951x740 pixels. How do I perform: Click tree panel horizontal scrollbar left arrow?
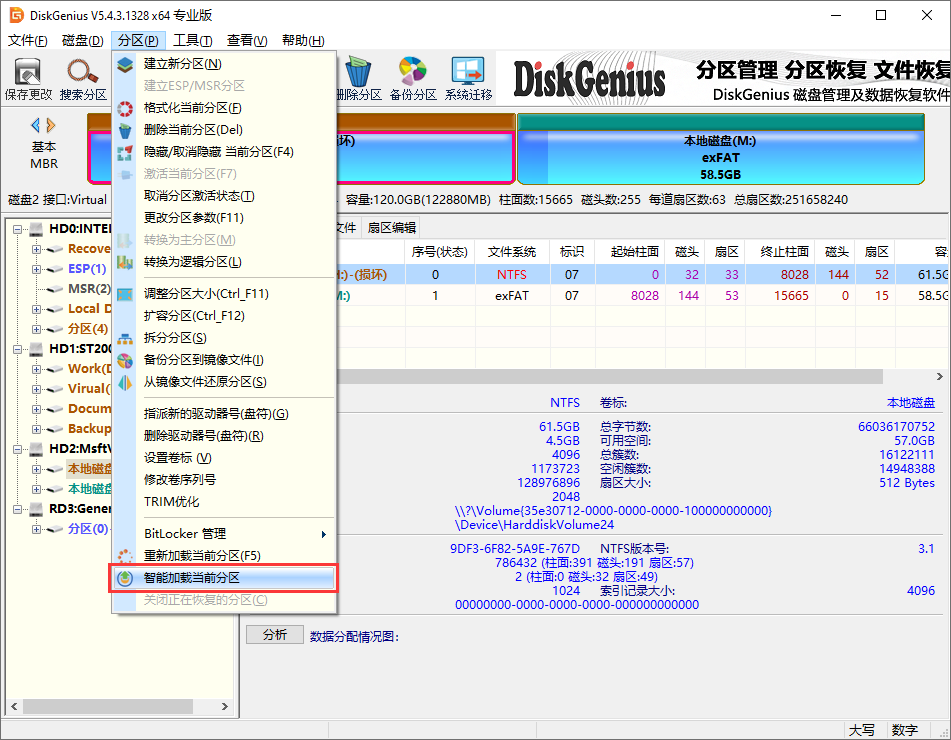click(x=15, y=707)
